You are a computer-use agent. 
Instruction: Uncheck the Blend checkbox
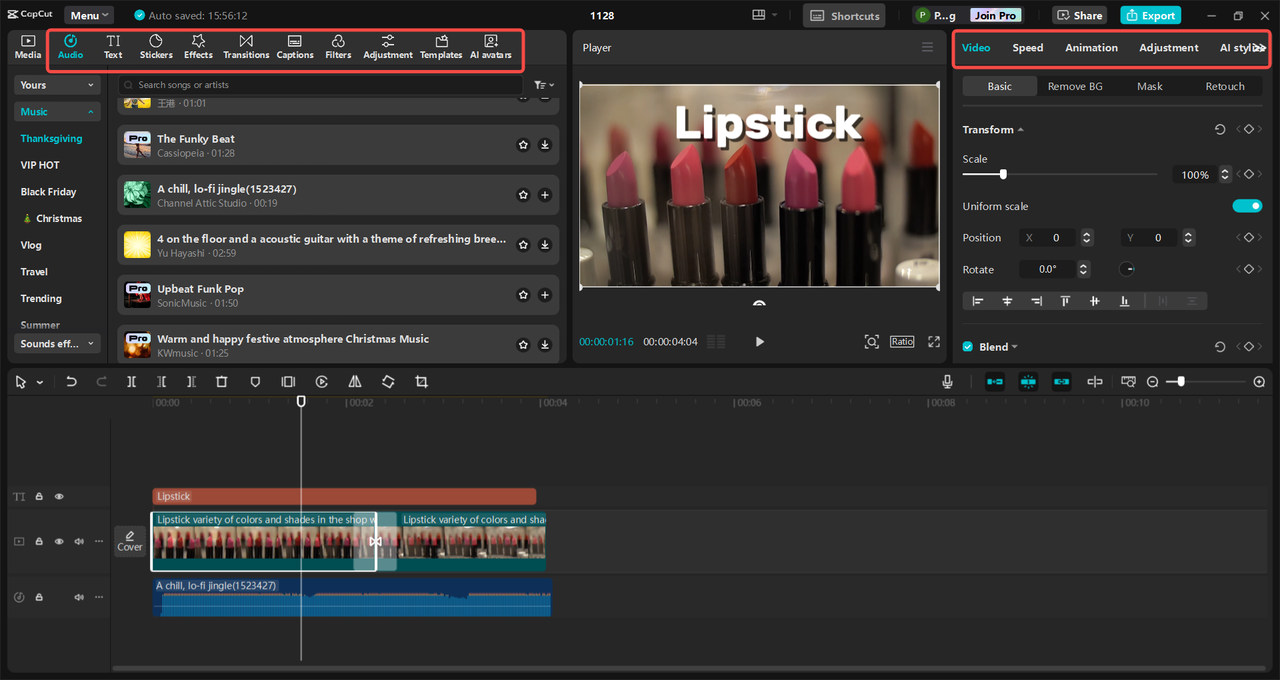pyautogui.click(x=967, y=347)
